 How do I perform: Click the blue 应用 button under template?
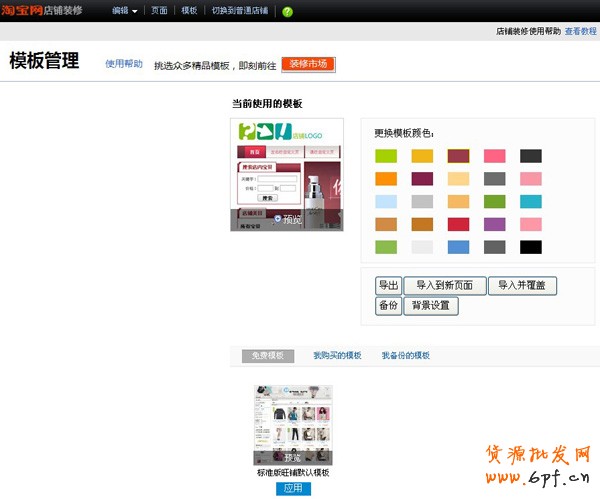pos(293,489)
